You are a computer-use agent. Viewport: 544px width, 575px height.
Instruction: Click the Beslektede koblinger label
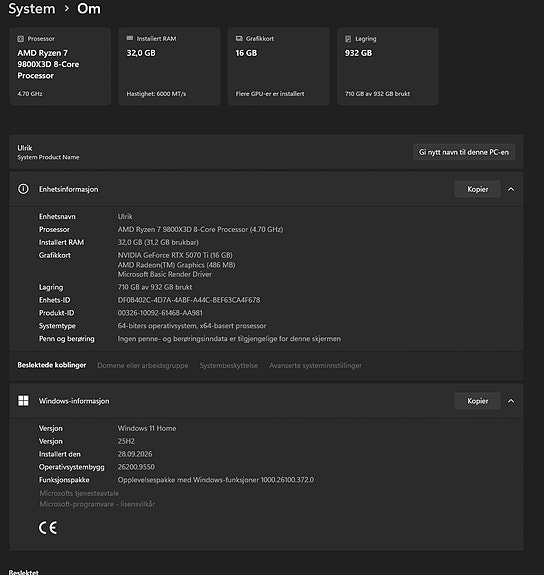point(52,365)
